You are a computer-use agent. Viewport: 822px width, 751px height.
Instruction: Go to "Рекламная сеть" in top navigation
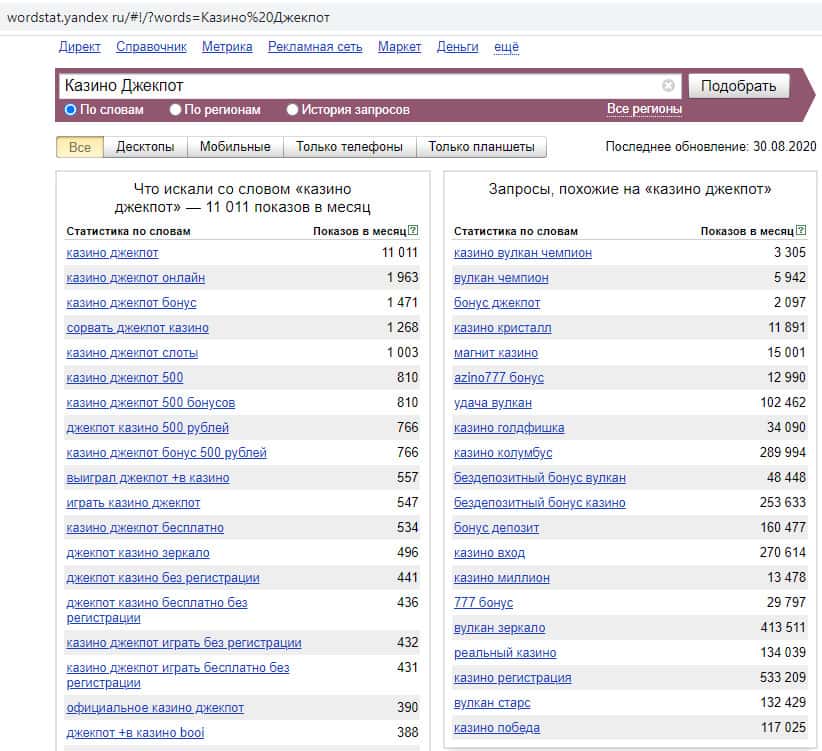click(x=315, y=47)
